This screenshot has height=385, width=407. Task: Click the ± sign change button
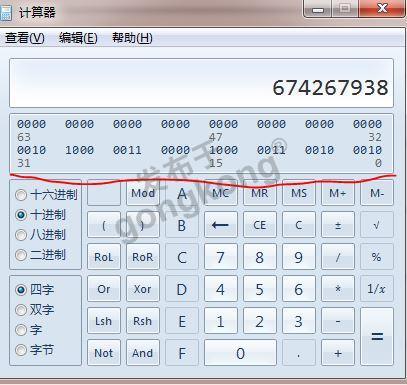point(338,225)
